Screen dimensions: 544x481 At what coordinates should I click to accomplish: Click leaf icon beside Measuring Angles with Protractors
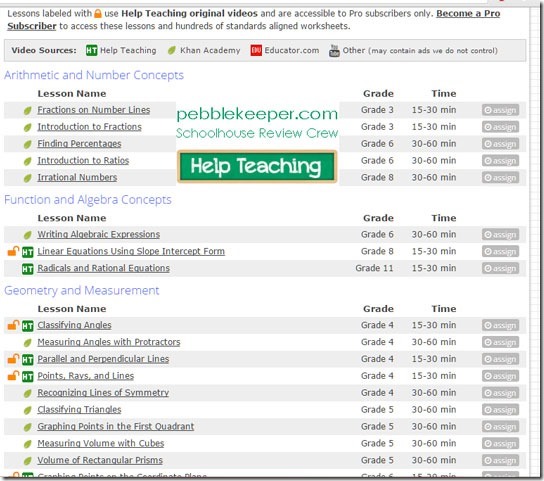(27, 343)
